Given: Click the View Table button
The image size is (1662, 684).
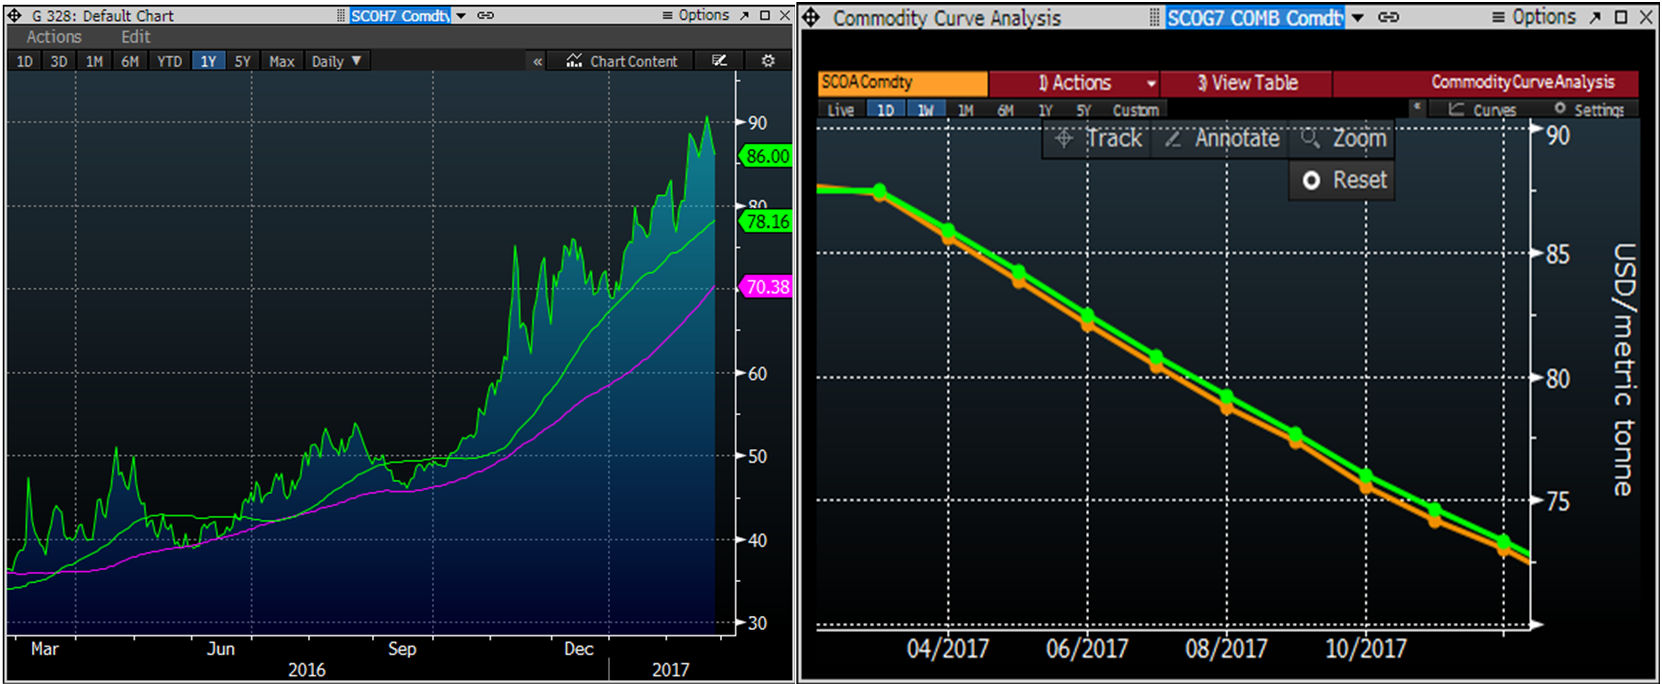Looking at the screenshot, I should coord(1247,83).
